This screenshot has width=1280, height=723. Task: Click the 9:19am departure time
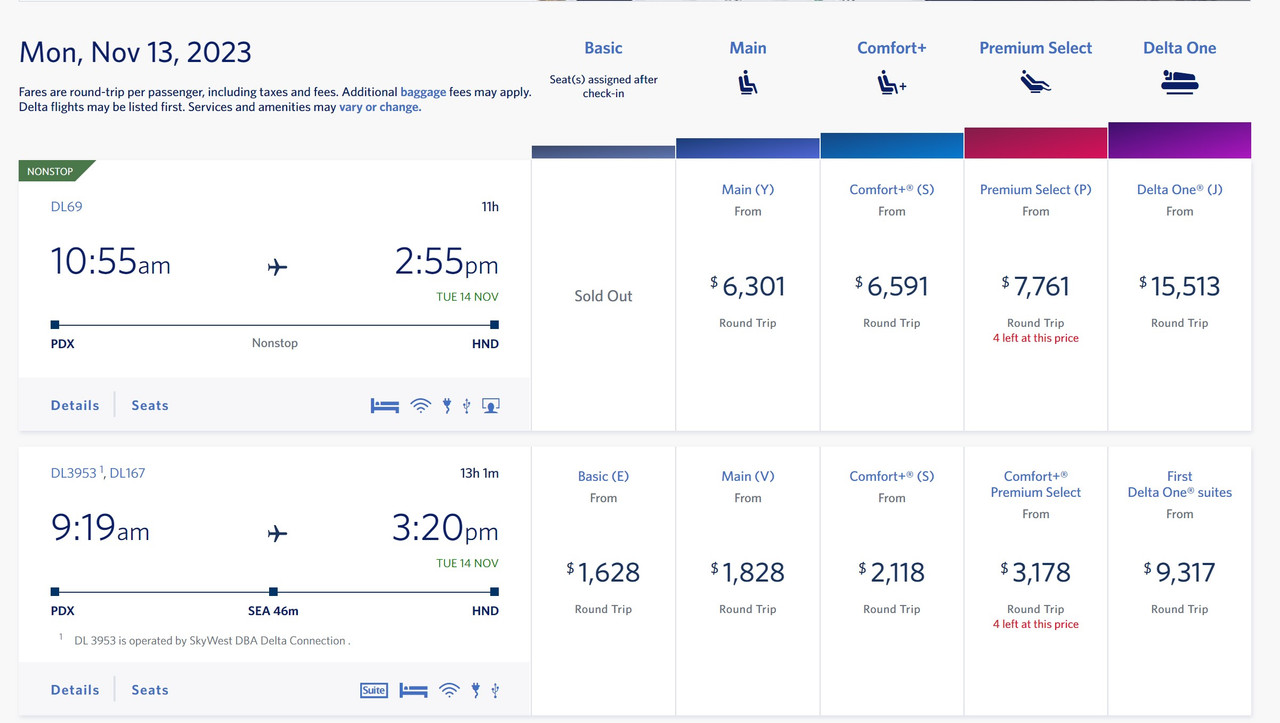[x=100, y=528]
